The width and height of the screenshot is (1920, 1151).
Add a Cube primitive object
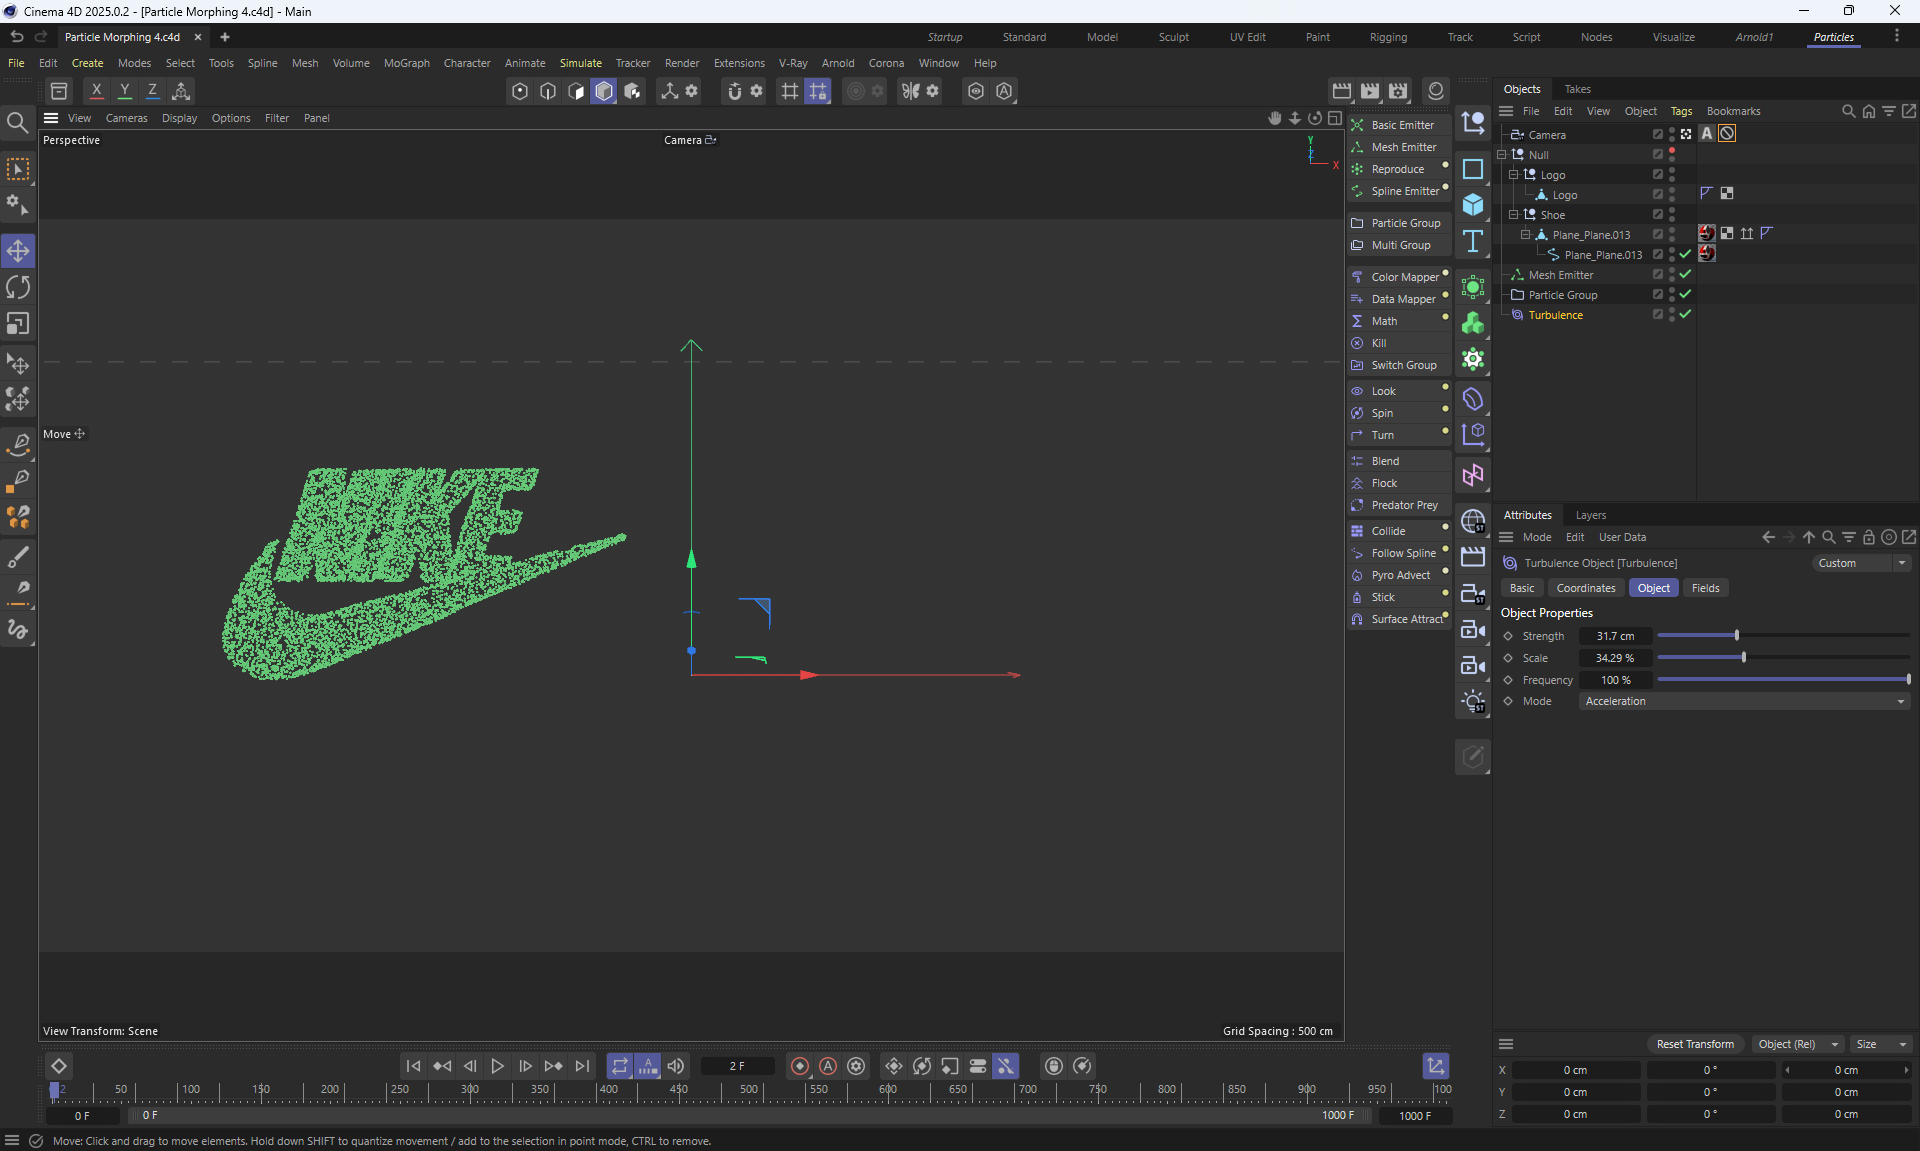1473,205
